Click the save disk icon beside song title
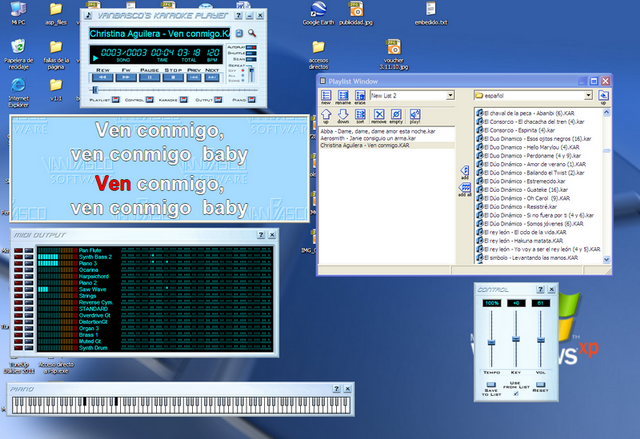 coord(239,33)
